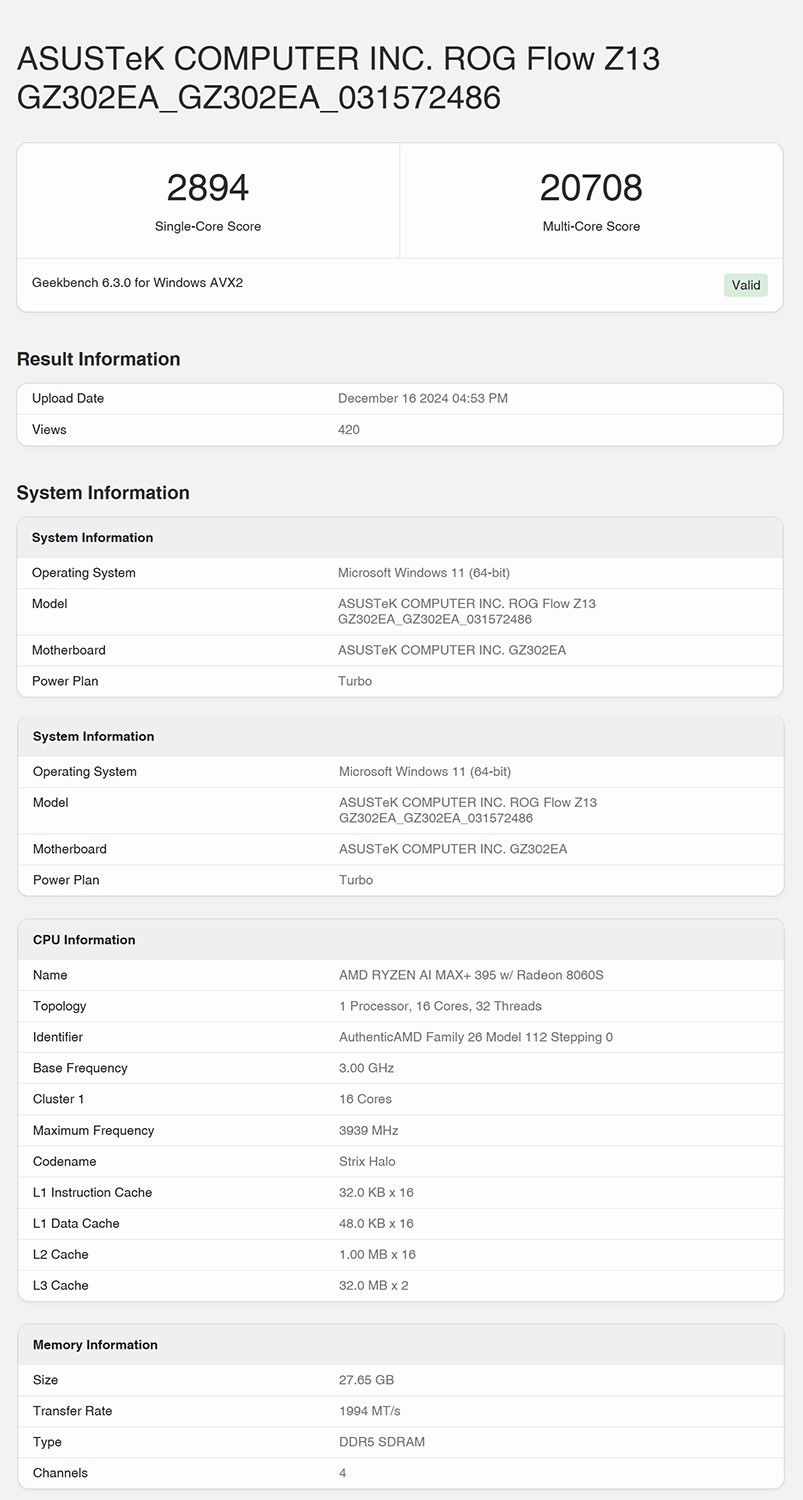Click the 1994 MT/s value

tap(370, 1411)
